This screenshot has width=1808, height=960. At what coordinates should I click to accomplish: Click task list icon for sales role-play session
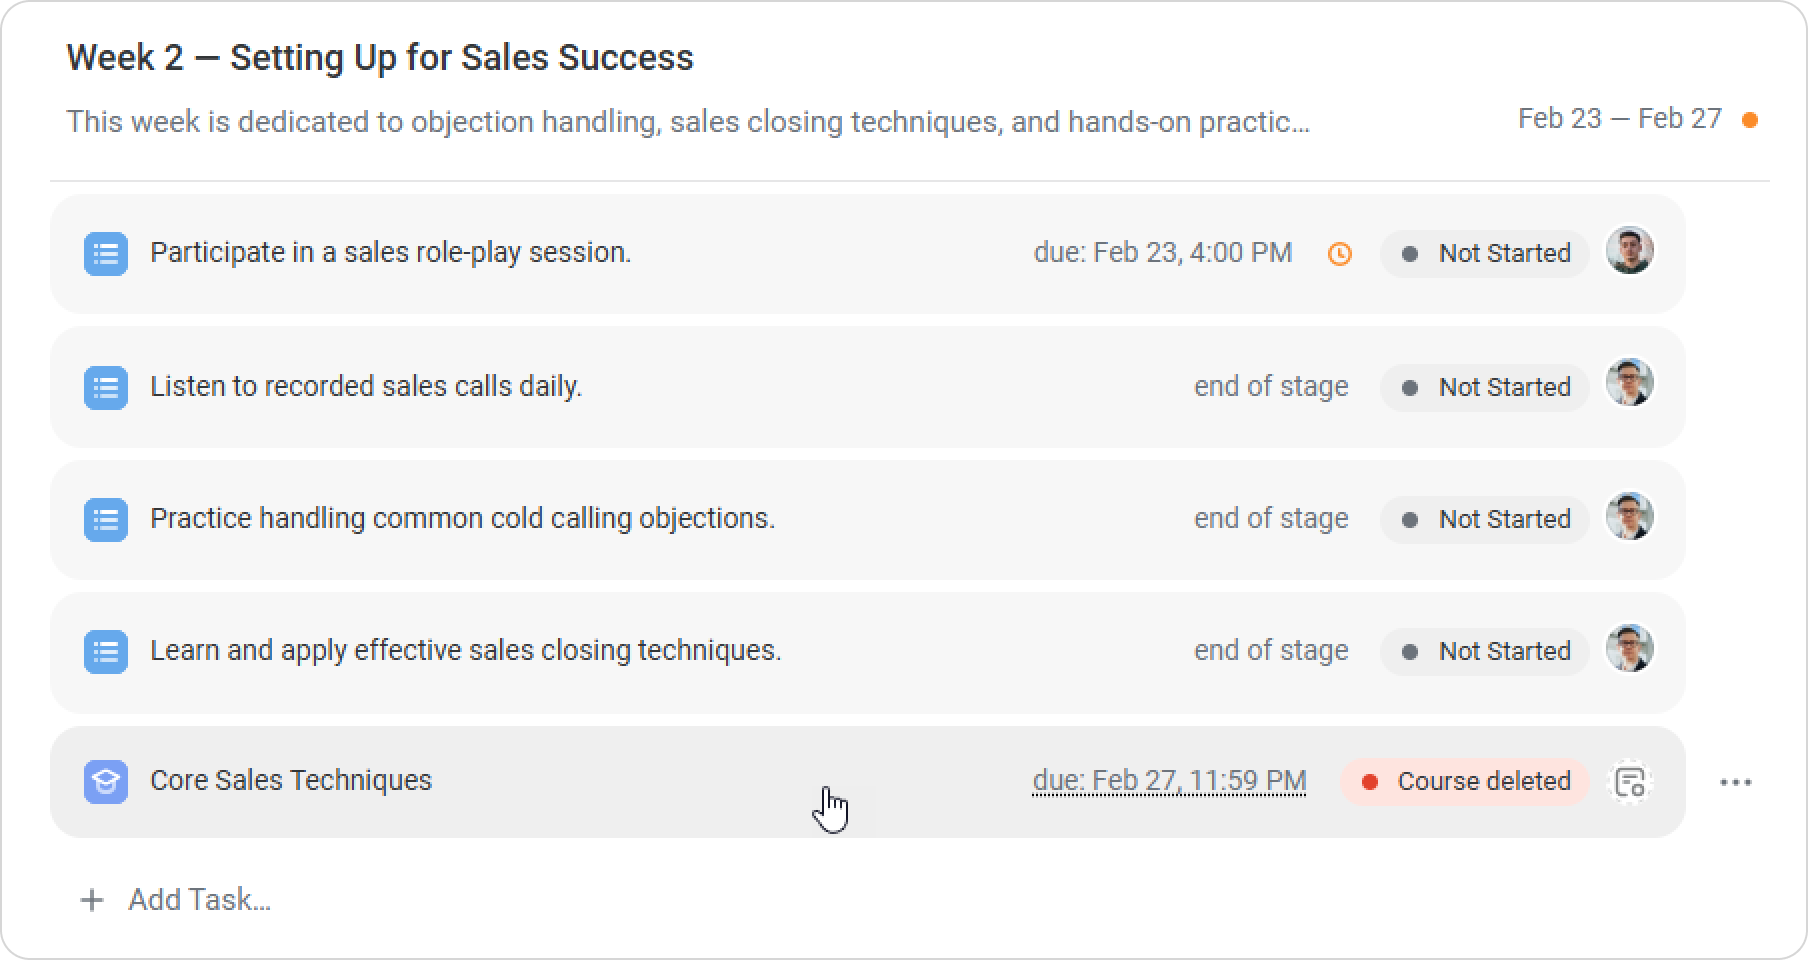click(x=106, y=254)
